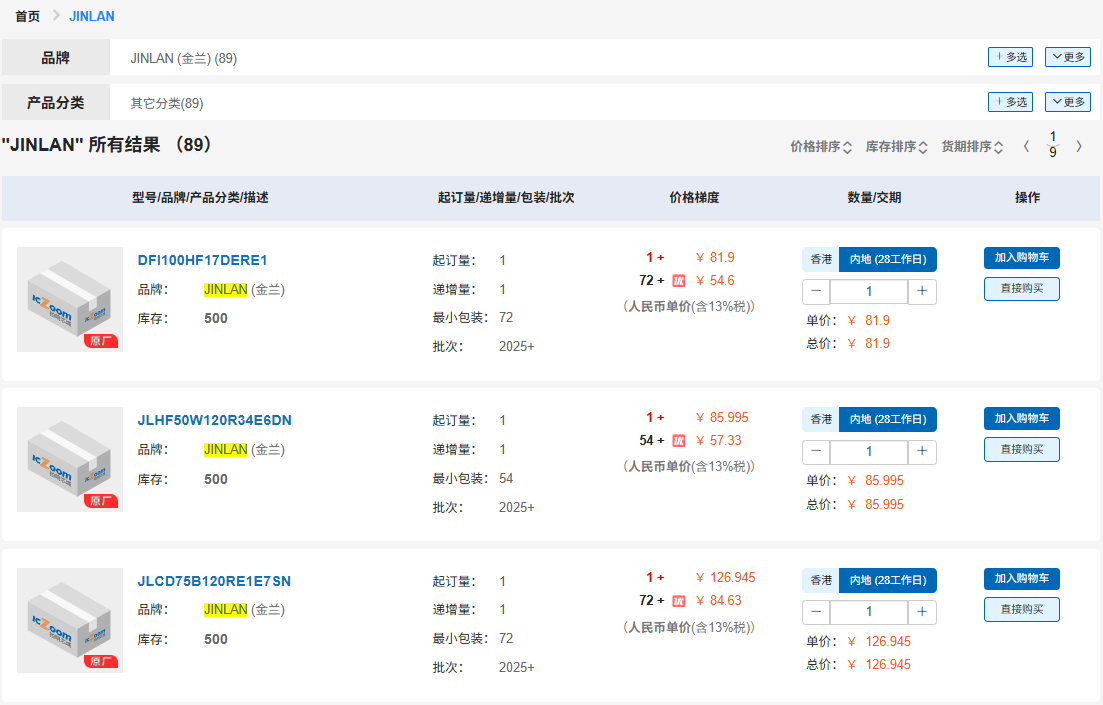The image size is (1103, 705).
Task: Decrease quantity for JLCD75B120RE1E7SN
Action: click(x=816, y=612)
